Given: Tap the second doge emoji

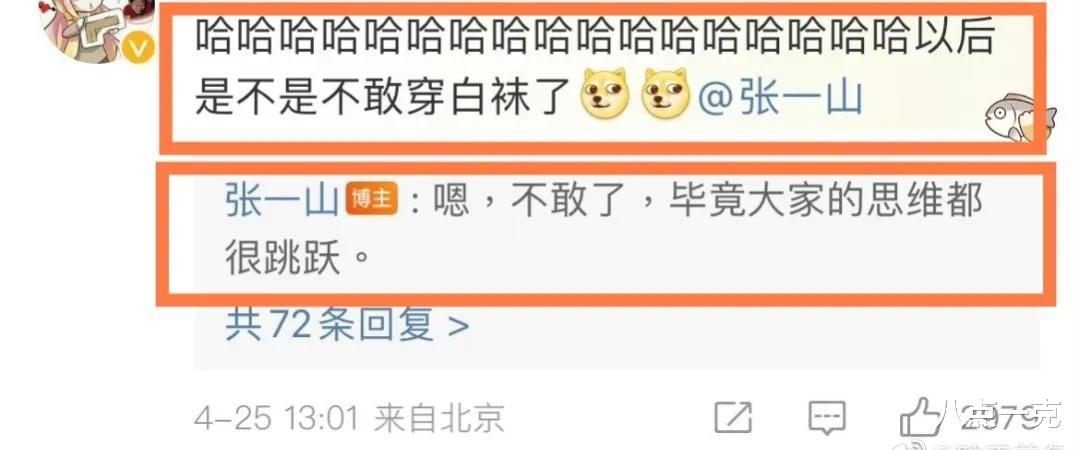Looking at the screenshot, I should [665, 93].
